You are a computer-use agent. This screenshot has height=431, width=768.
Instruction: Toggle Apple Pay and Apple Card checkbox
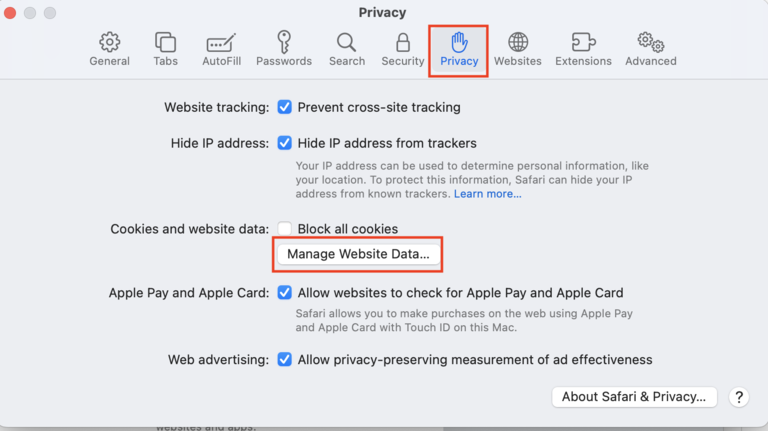tap(285, 293)
